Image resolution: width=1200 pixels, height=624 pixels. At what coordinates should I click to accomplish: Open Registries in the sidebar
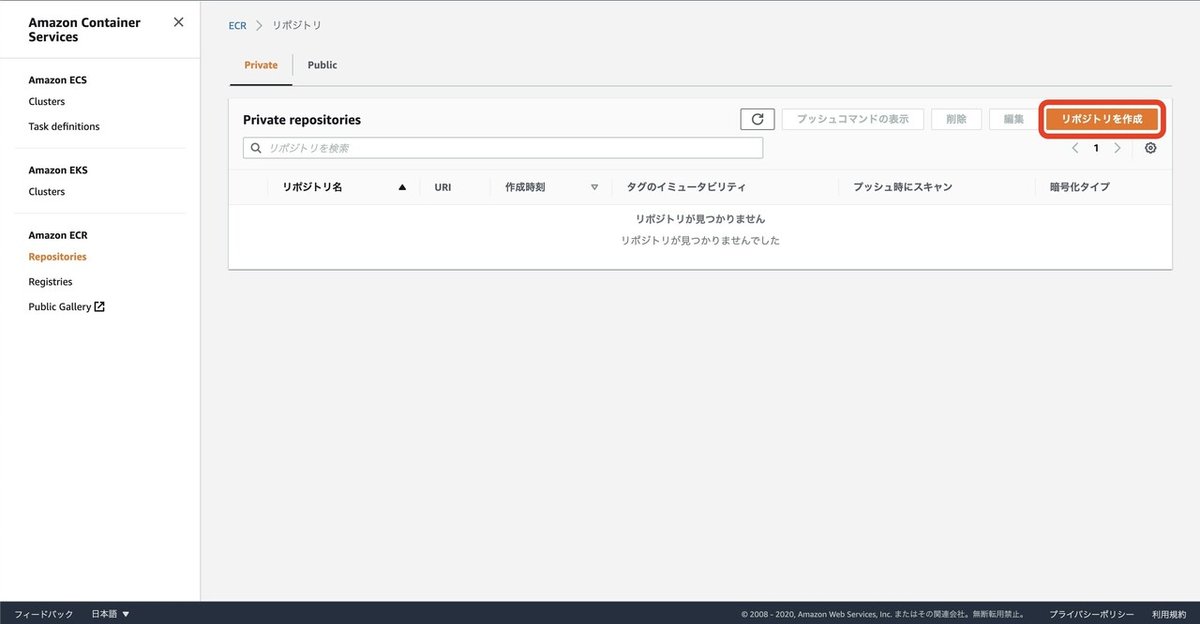48,281
